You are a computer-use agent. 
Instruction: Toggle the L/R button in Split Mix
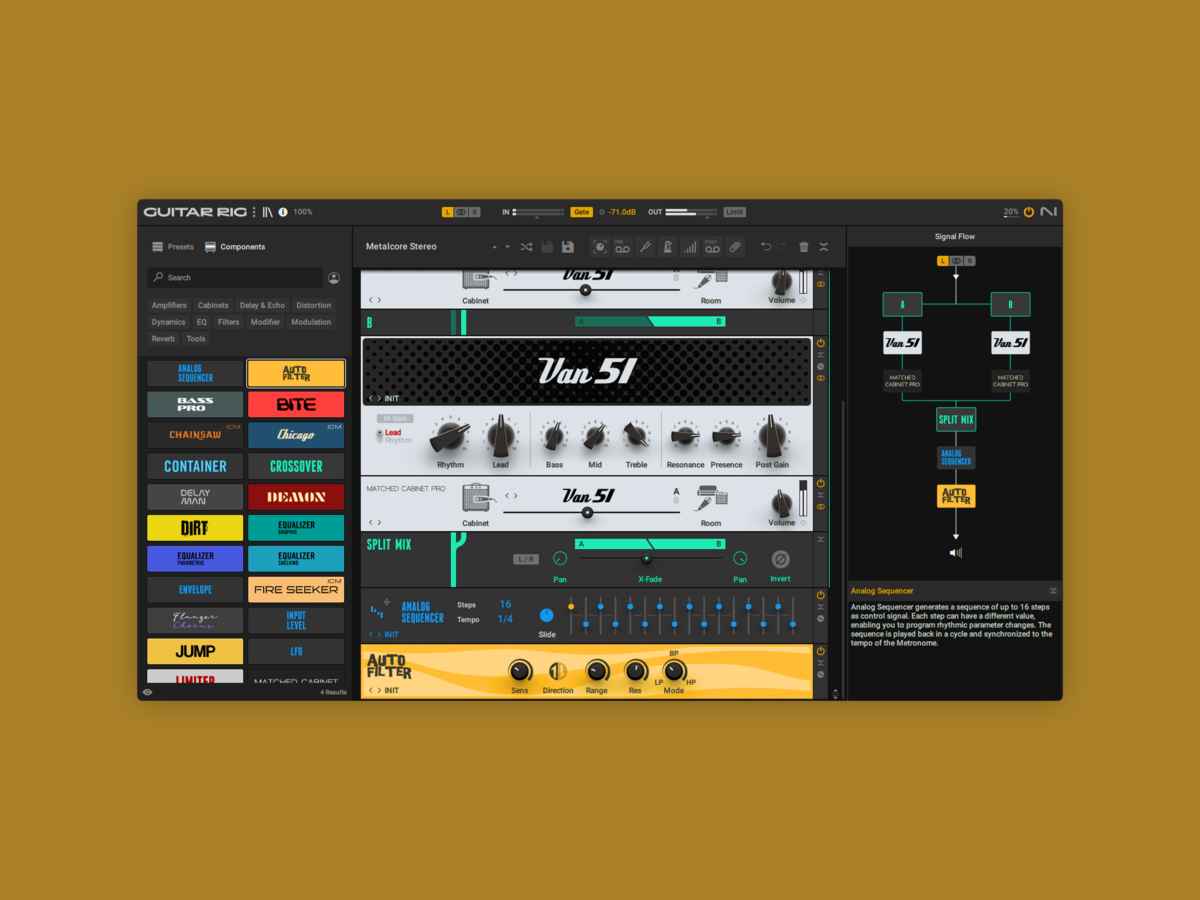pyautogui.click(x=526, y=559)
